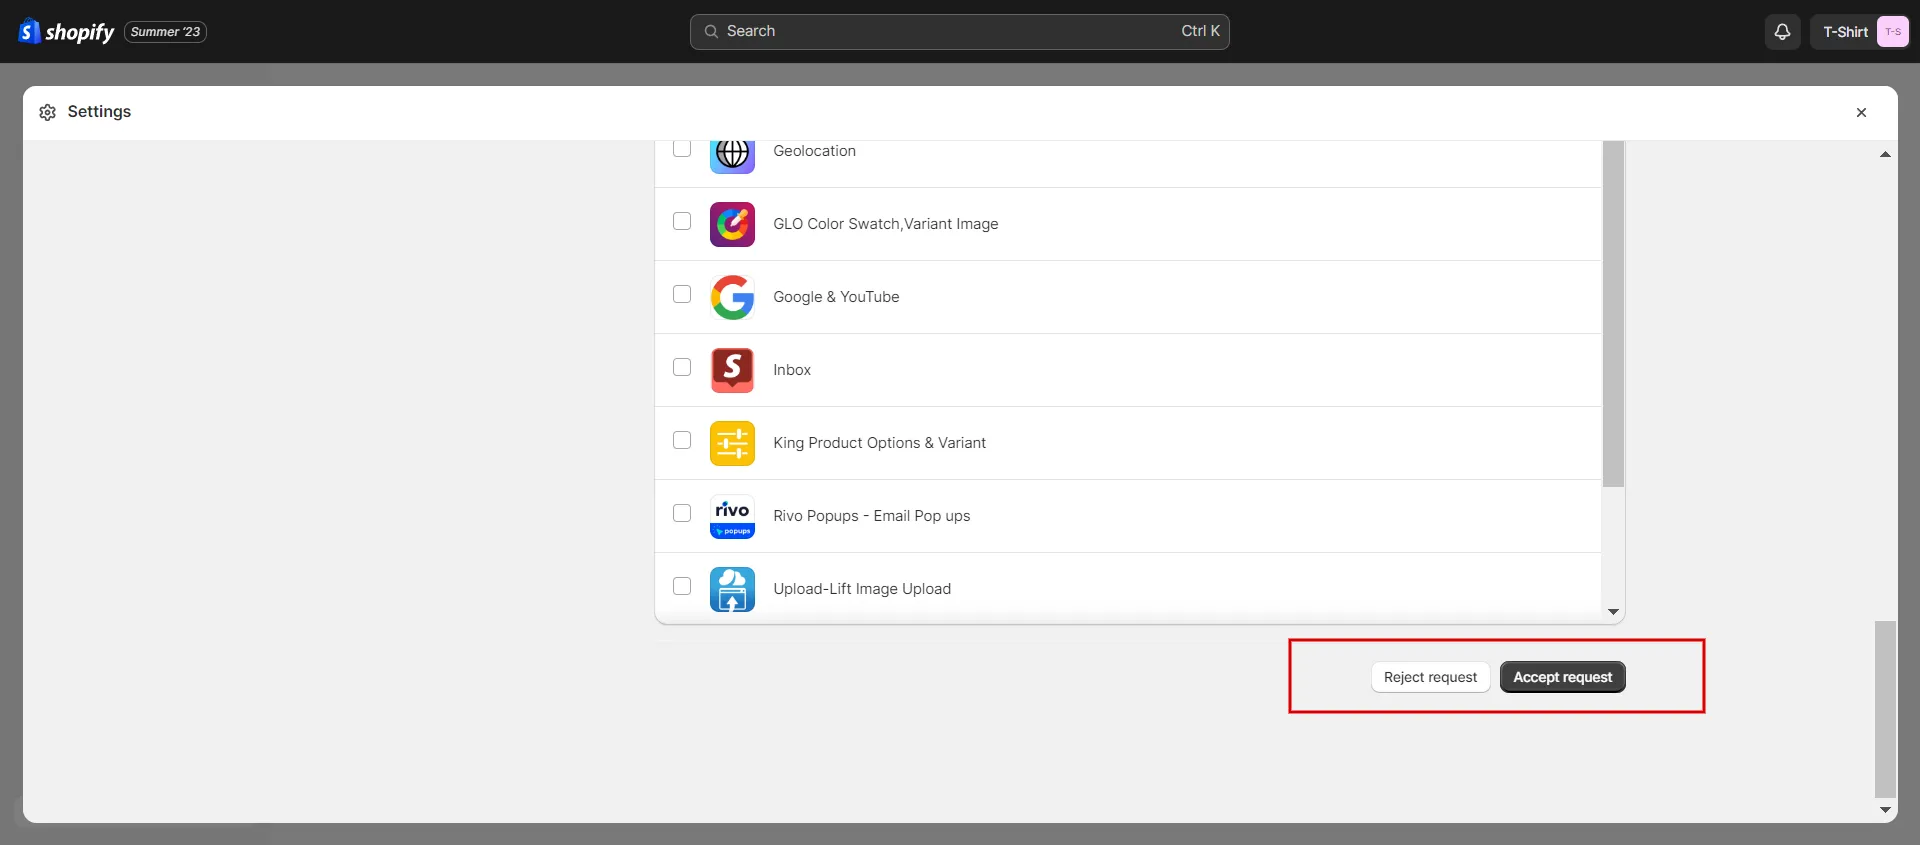
Task: Click the 'Google & YouTube' label
Action: coord(836,297)
